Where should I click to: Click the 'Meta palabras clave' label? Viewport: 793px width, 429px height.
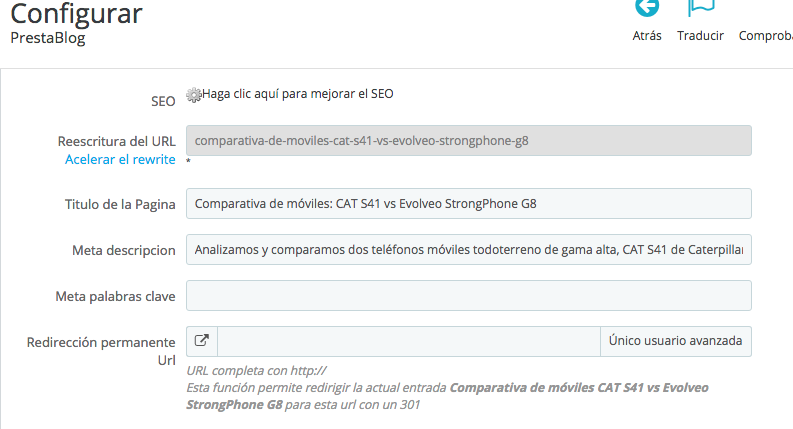[116, 296]
